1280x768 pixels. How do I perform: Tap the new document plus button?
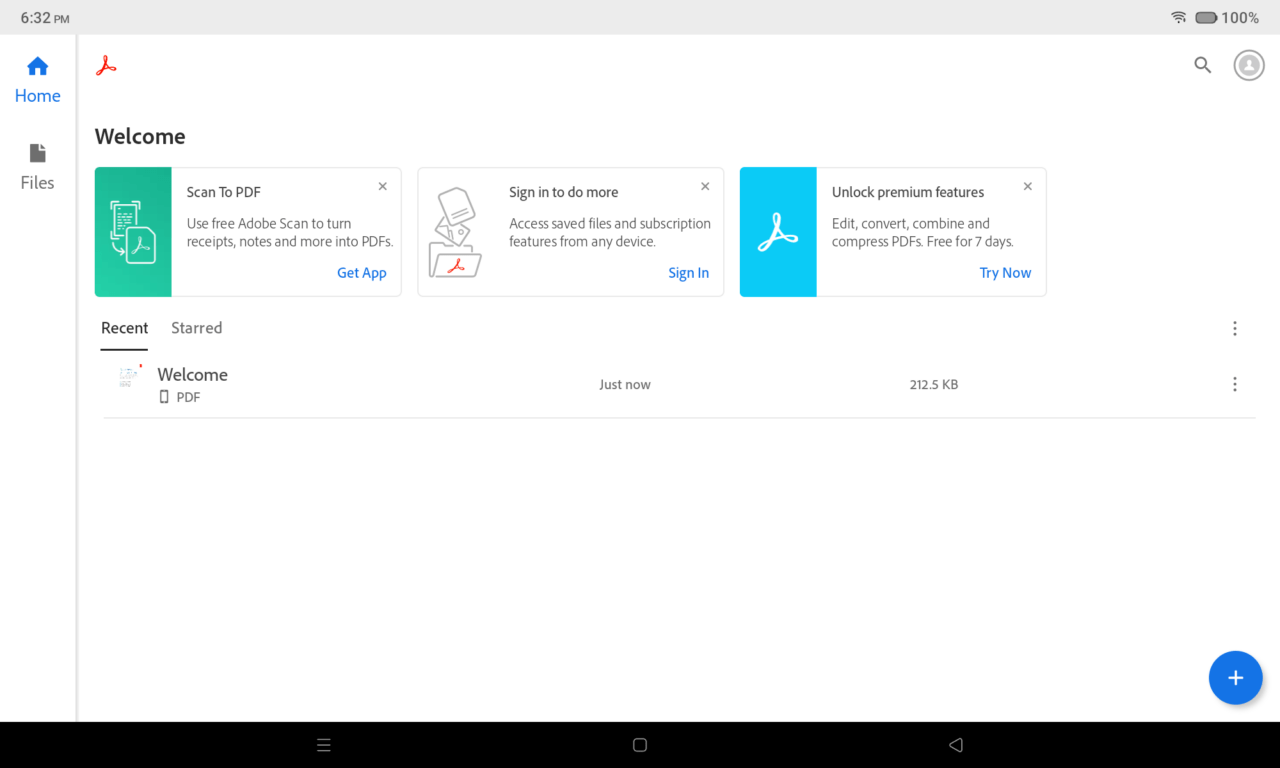[1235, 677]
